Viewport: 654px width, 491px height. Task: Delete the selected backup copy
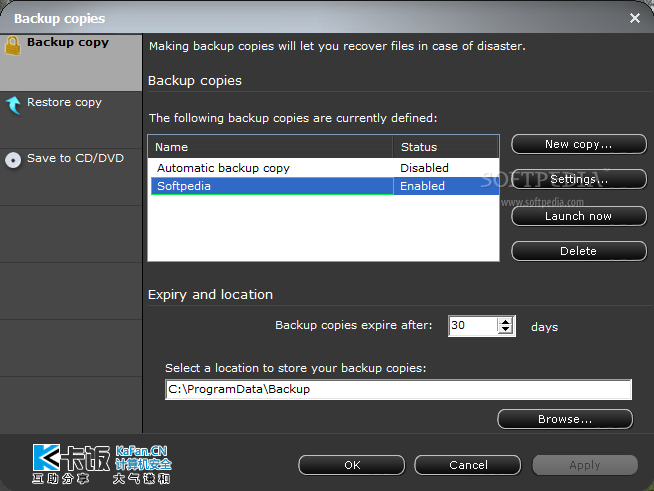[579, 251]
